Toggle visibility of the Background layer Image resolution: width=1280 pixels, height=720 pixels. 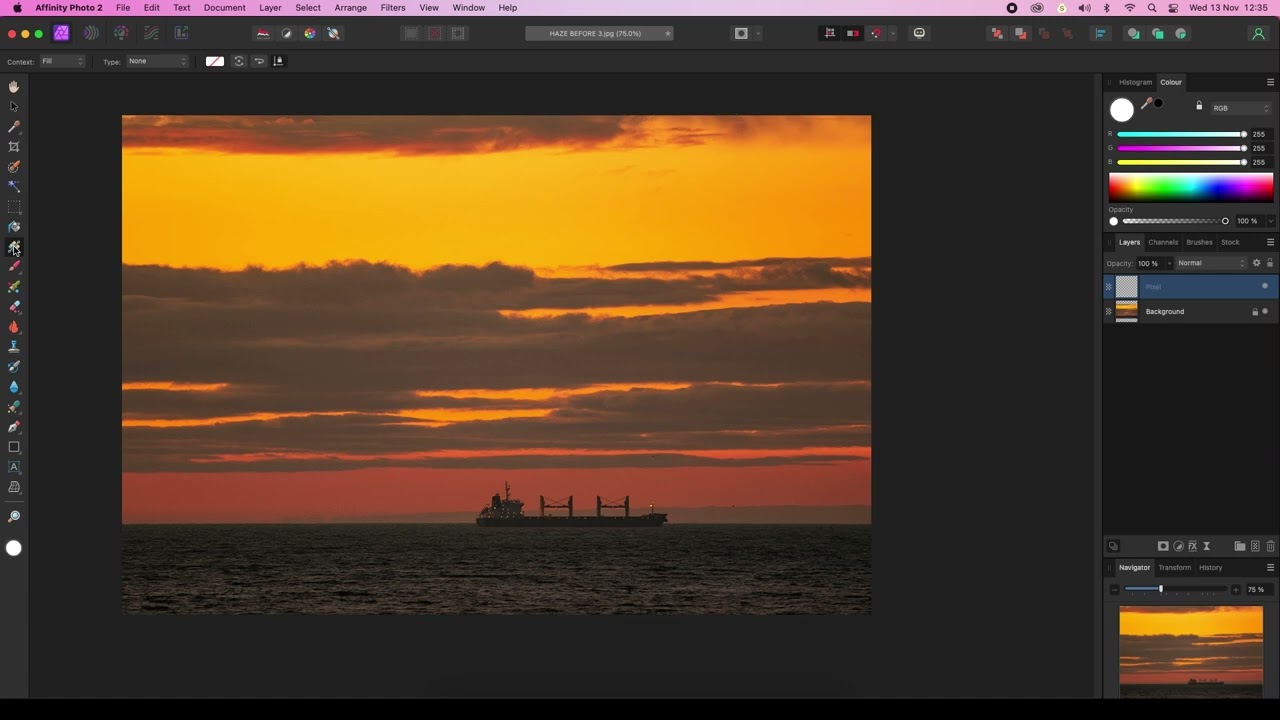(1265, 311)
